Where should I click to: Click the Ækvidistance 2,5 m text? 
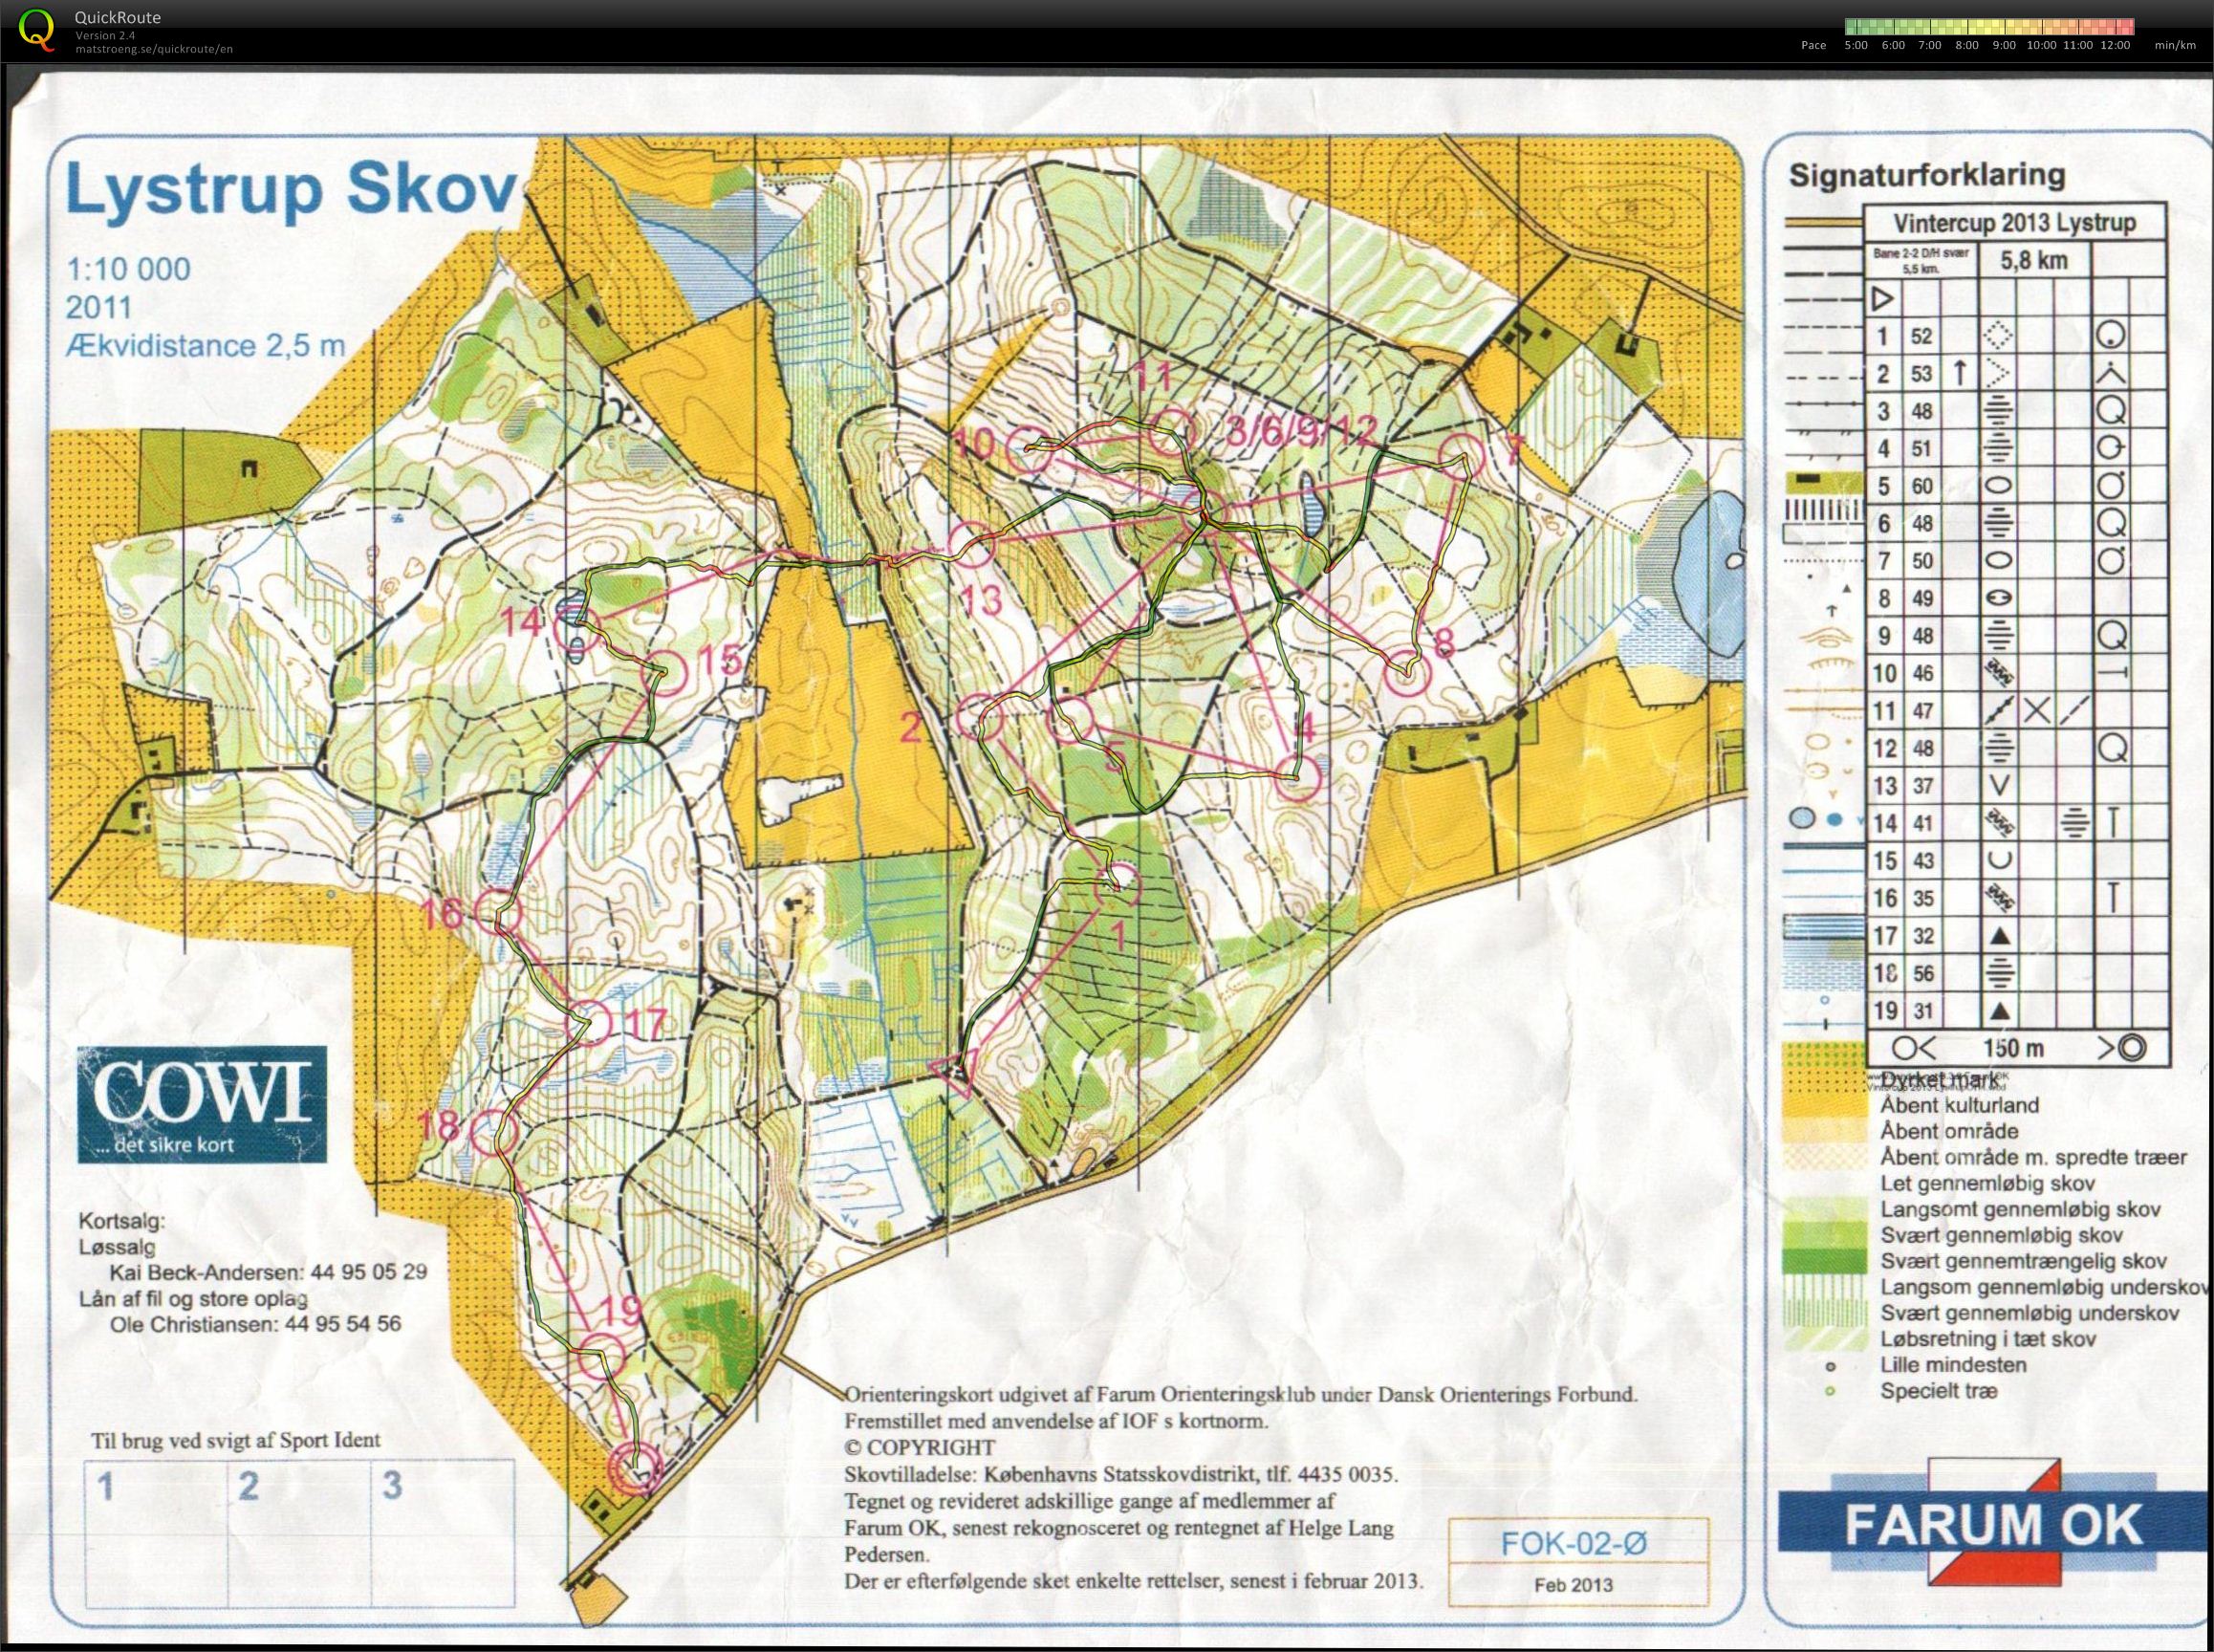coord(205,346)
